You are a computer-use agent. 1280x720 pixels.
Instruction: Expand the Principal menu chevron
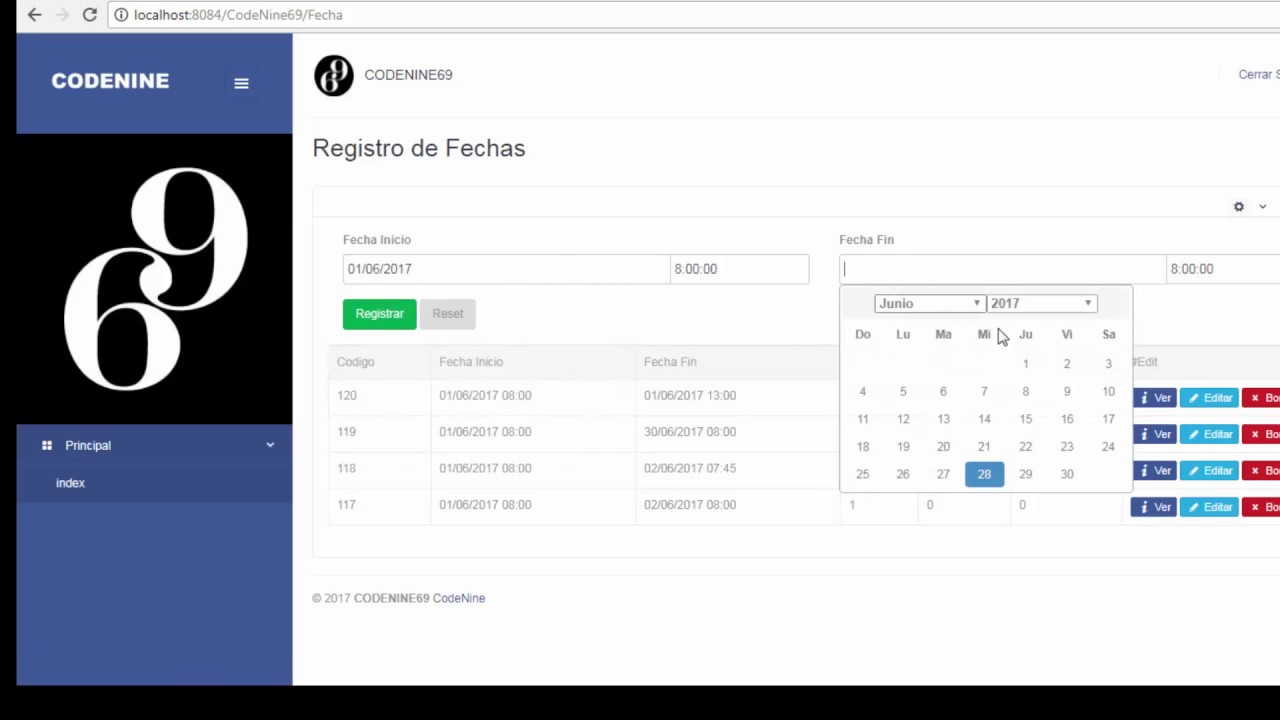coord(270,445)
